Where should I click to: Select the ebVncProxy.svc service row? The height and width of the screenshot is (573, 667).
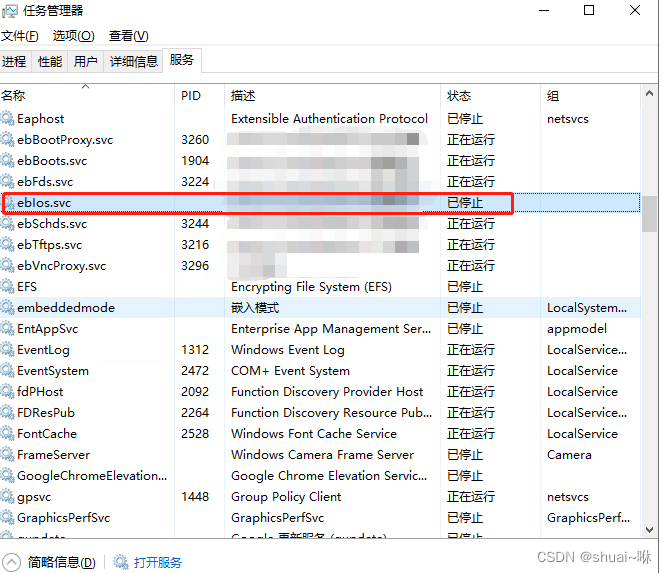61,266
